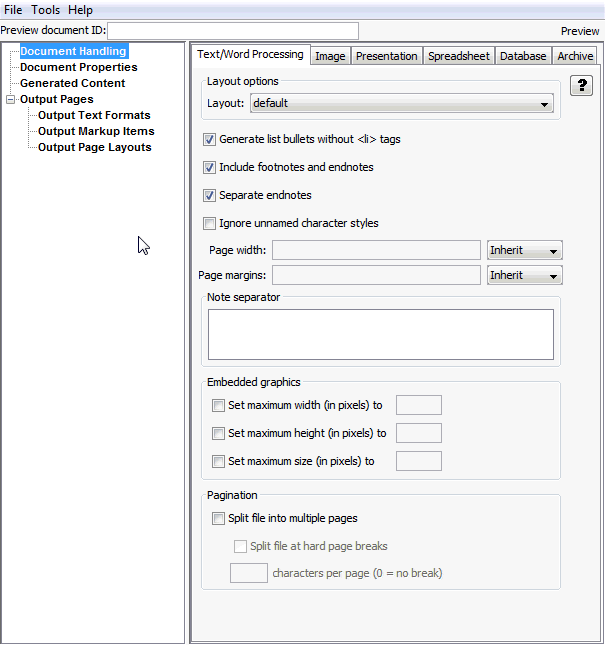Viewport: 605px width, 645px height.
Task: Select Output Text Formats tree item
Action: tap(94, 115)
